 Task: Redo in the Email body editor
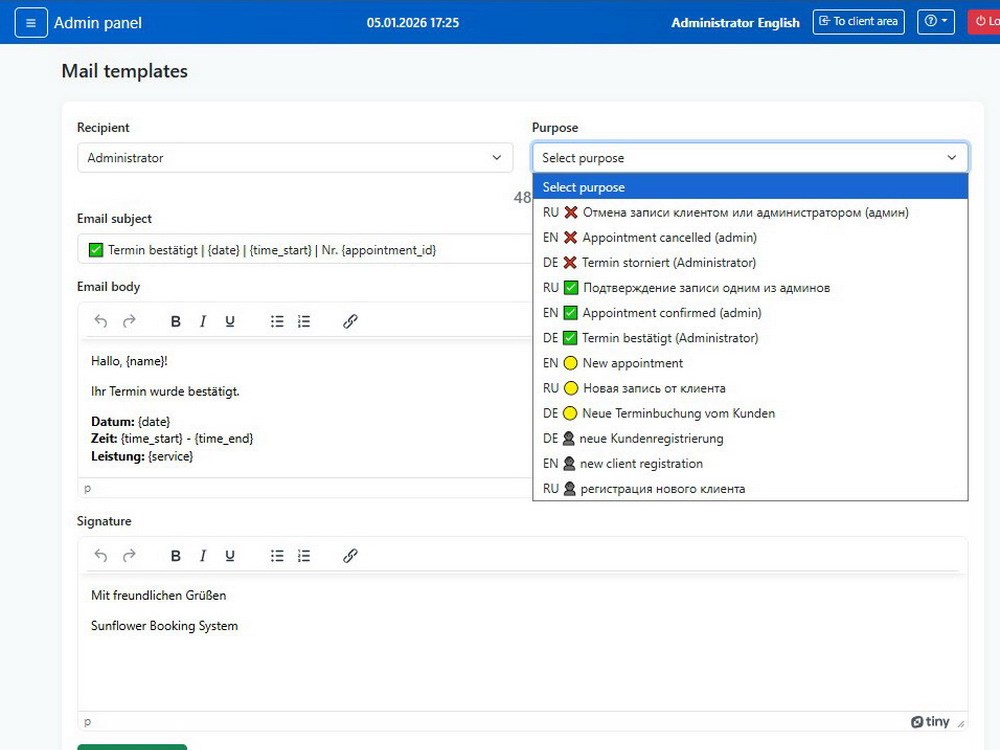pos(129,321)
